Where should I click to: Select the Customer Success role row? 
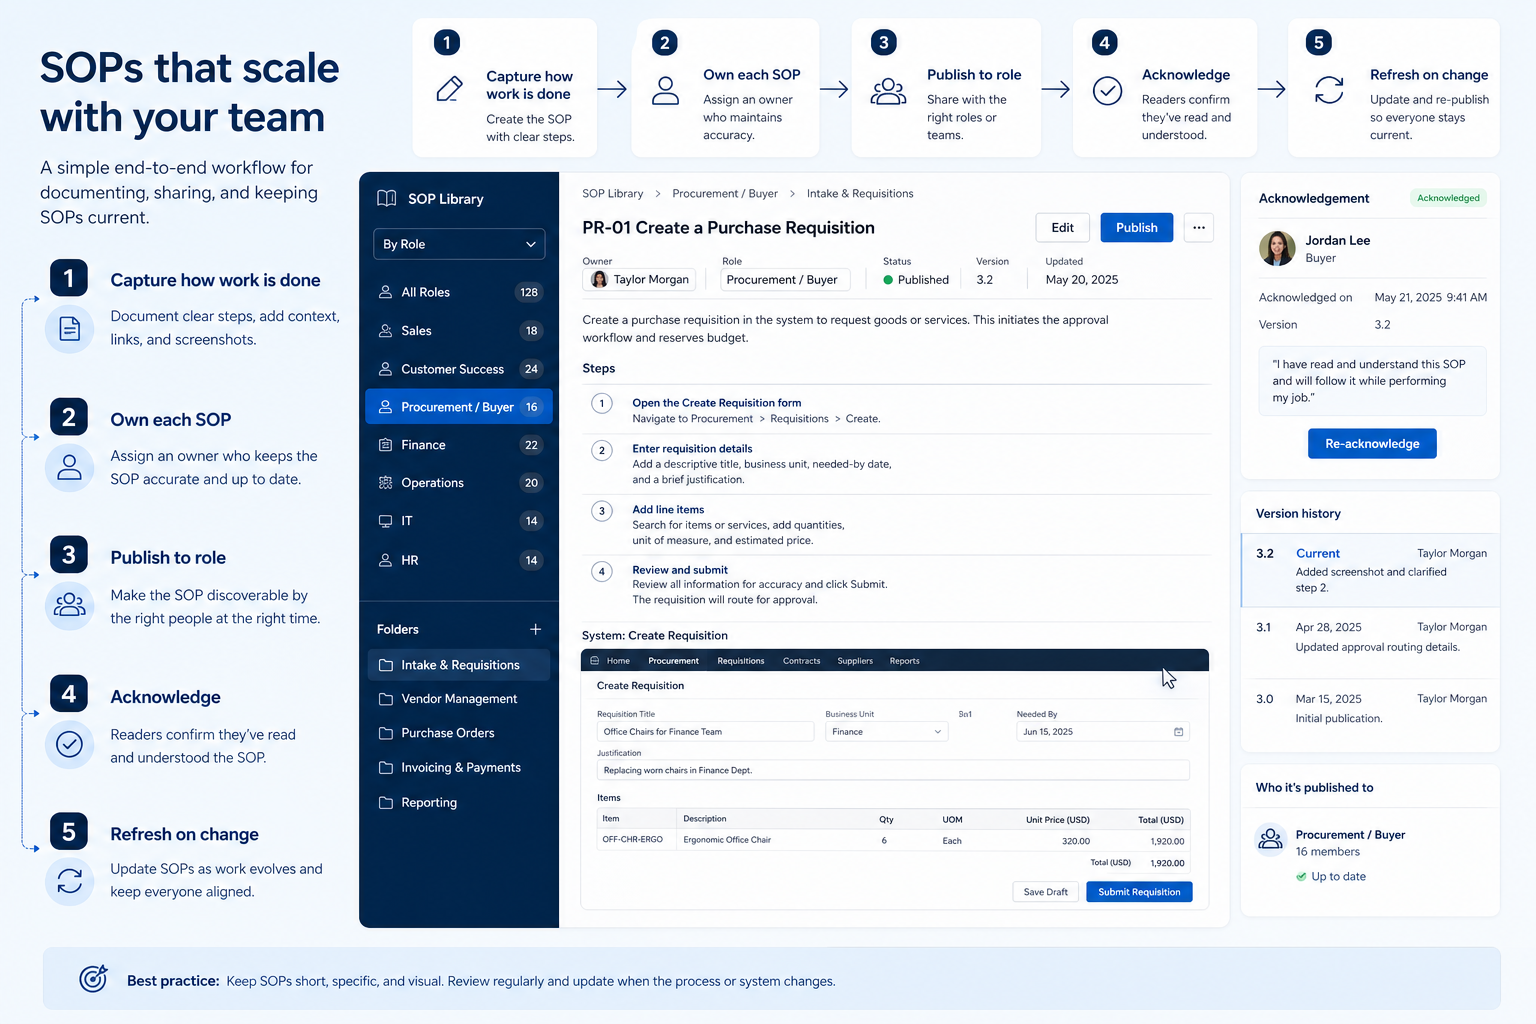[459, 369]
